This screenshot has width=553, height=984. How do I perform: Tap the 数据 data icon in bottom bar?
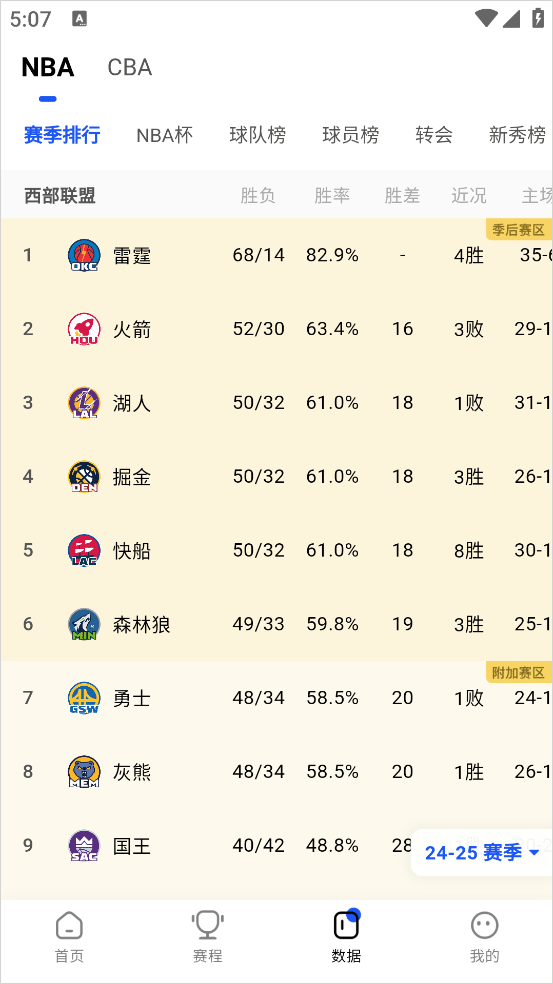(x=346, y=925)
